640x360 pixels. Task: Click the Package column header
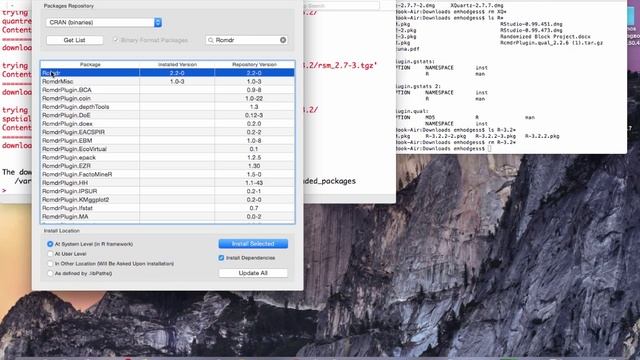(90, 64)
